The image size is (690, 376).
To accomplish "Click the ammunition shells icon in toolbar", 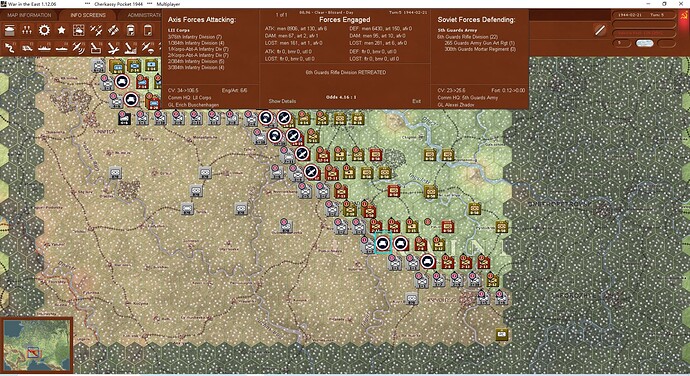I will [x=114, y=30].
